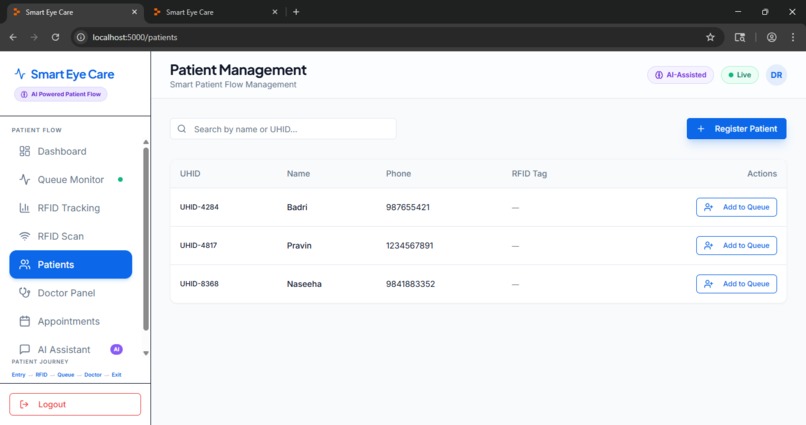The image size is (806, 425).
Task: Click the Register Patient button
Action: (x=736, y=129)
